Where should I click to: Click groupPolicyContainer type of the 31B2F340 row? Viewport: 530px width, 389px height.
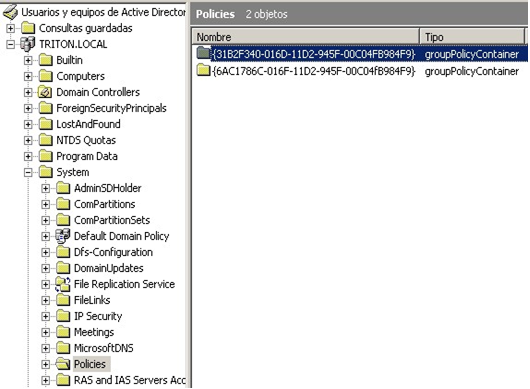[472, 54]
